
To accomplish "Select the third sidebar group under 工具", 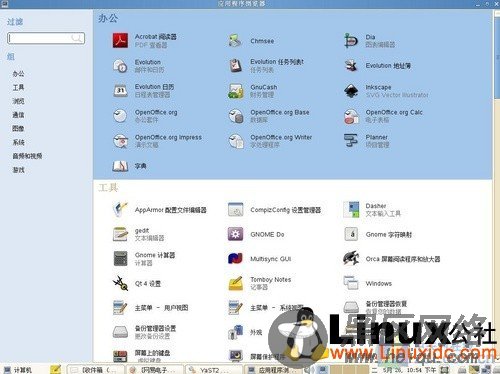I will coord(18,101).
